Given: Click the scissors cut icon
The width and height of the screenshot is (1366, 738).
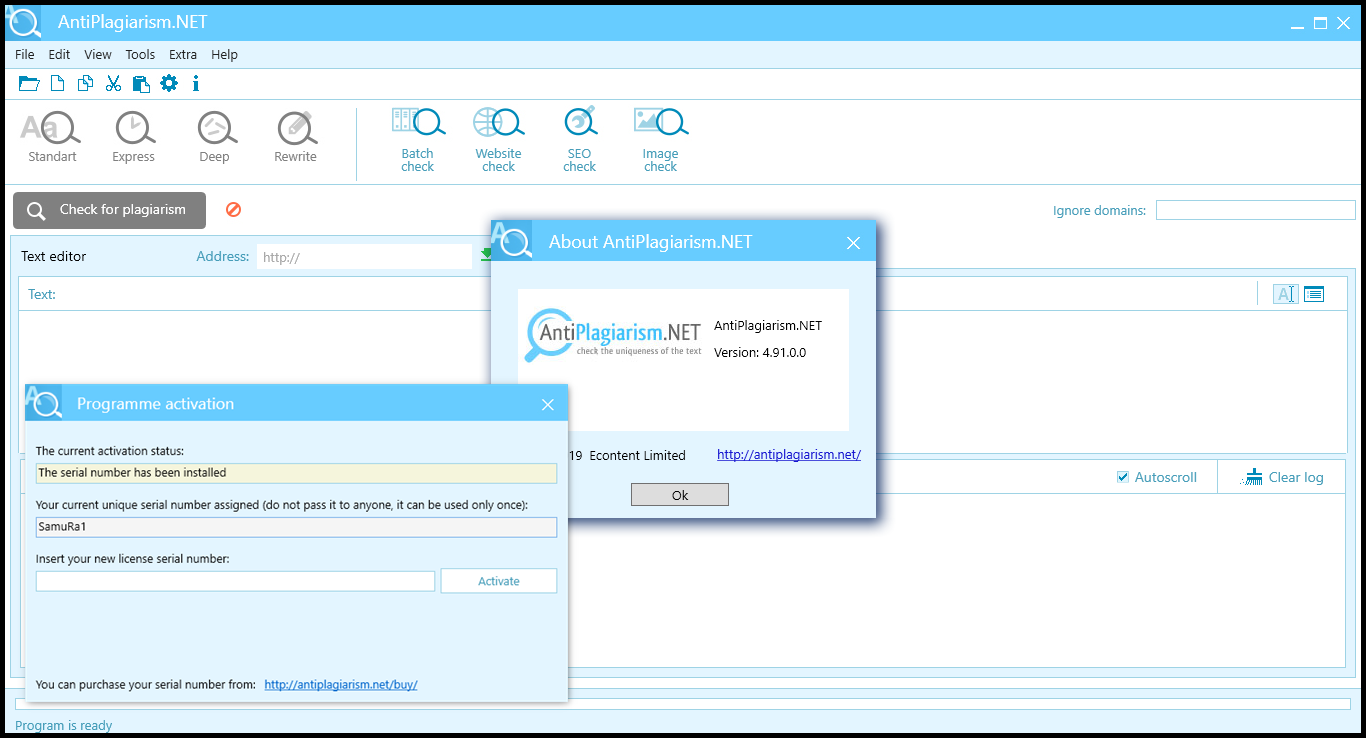Looking at the screenshot, I should (x=113, y=83).
